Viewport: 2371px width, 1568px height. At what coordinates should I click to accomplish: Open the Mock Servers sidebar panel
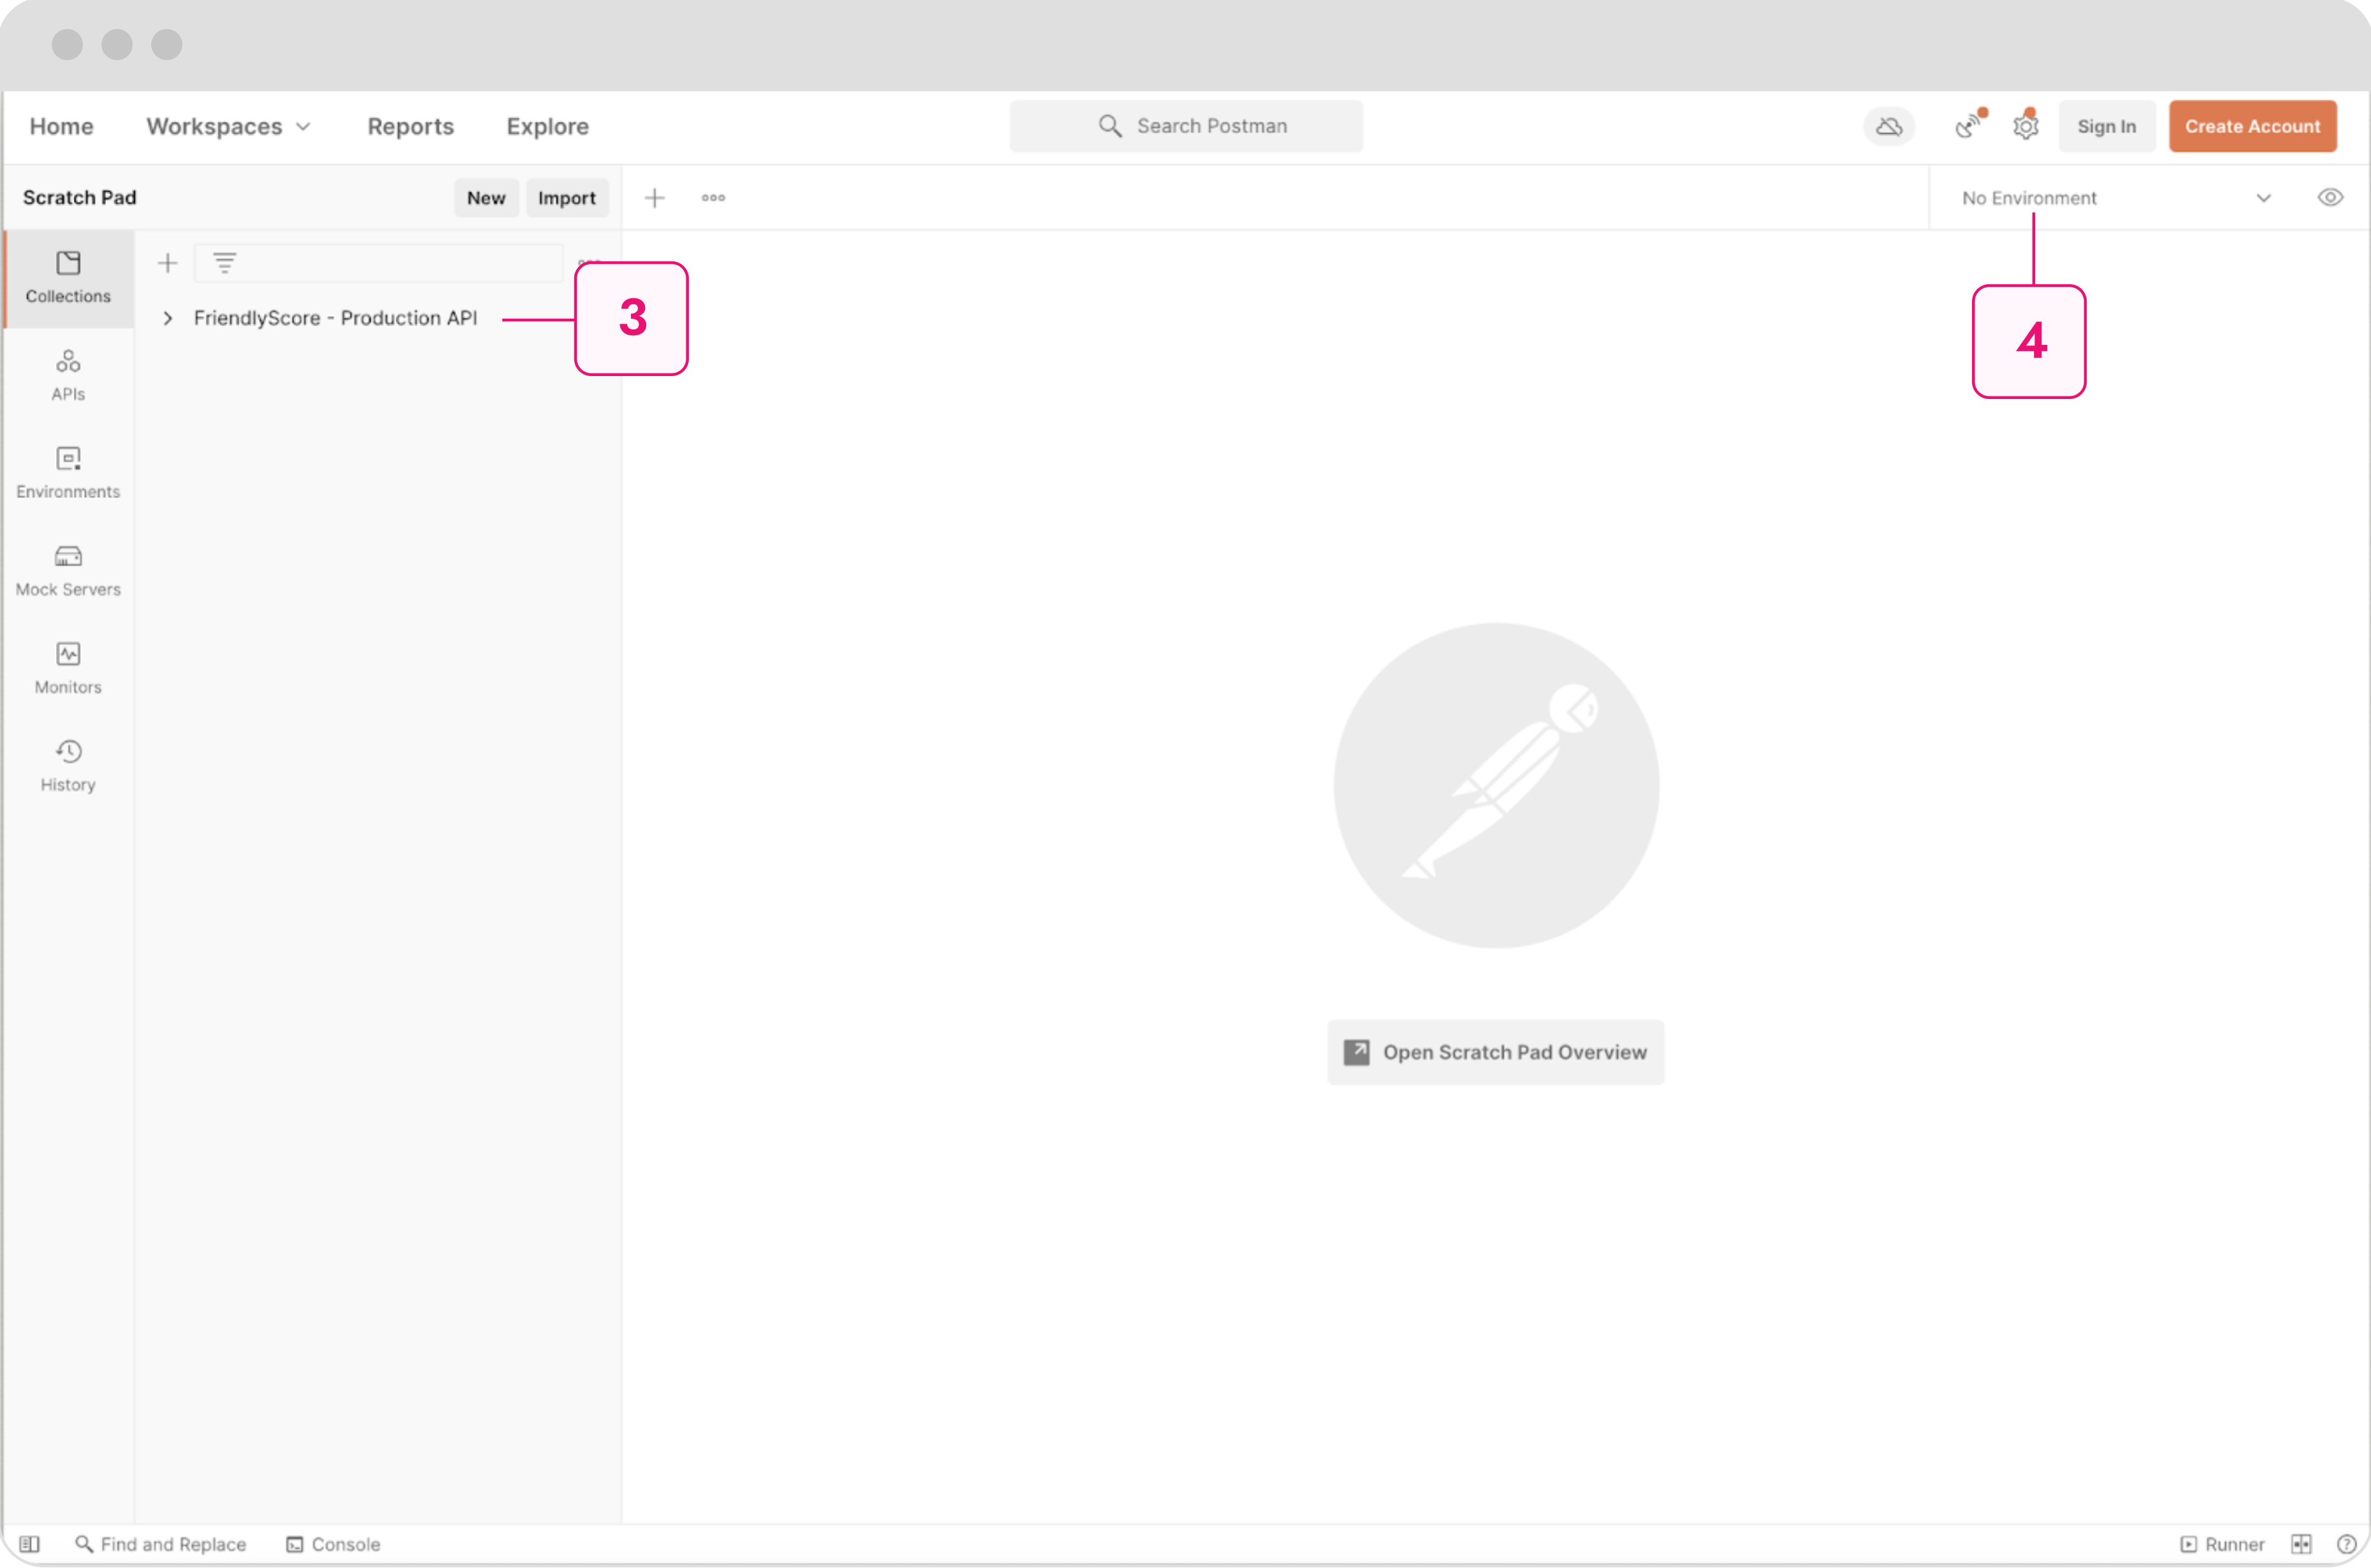tap(68, 571)
